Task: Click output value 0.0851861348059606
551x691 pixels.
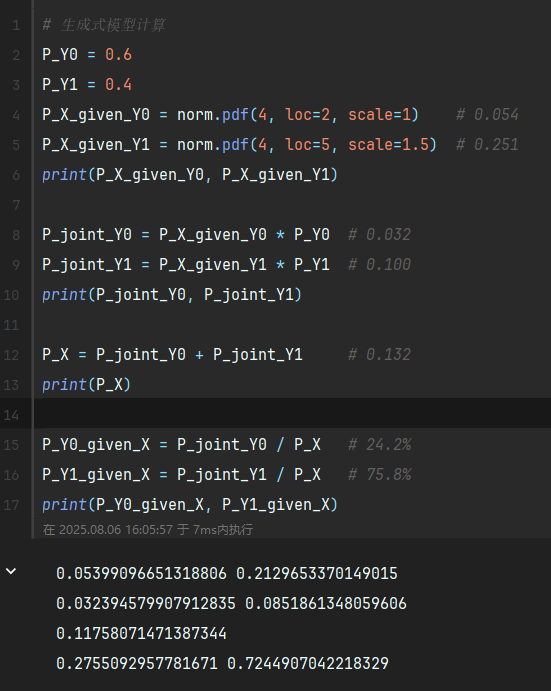Action: pos(325,603)
